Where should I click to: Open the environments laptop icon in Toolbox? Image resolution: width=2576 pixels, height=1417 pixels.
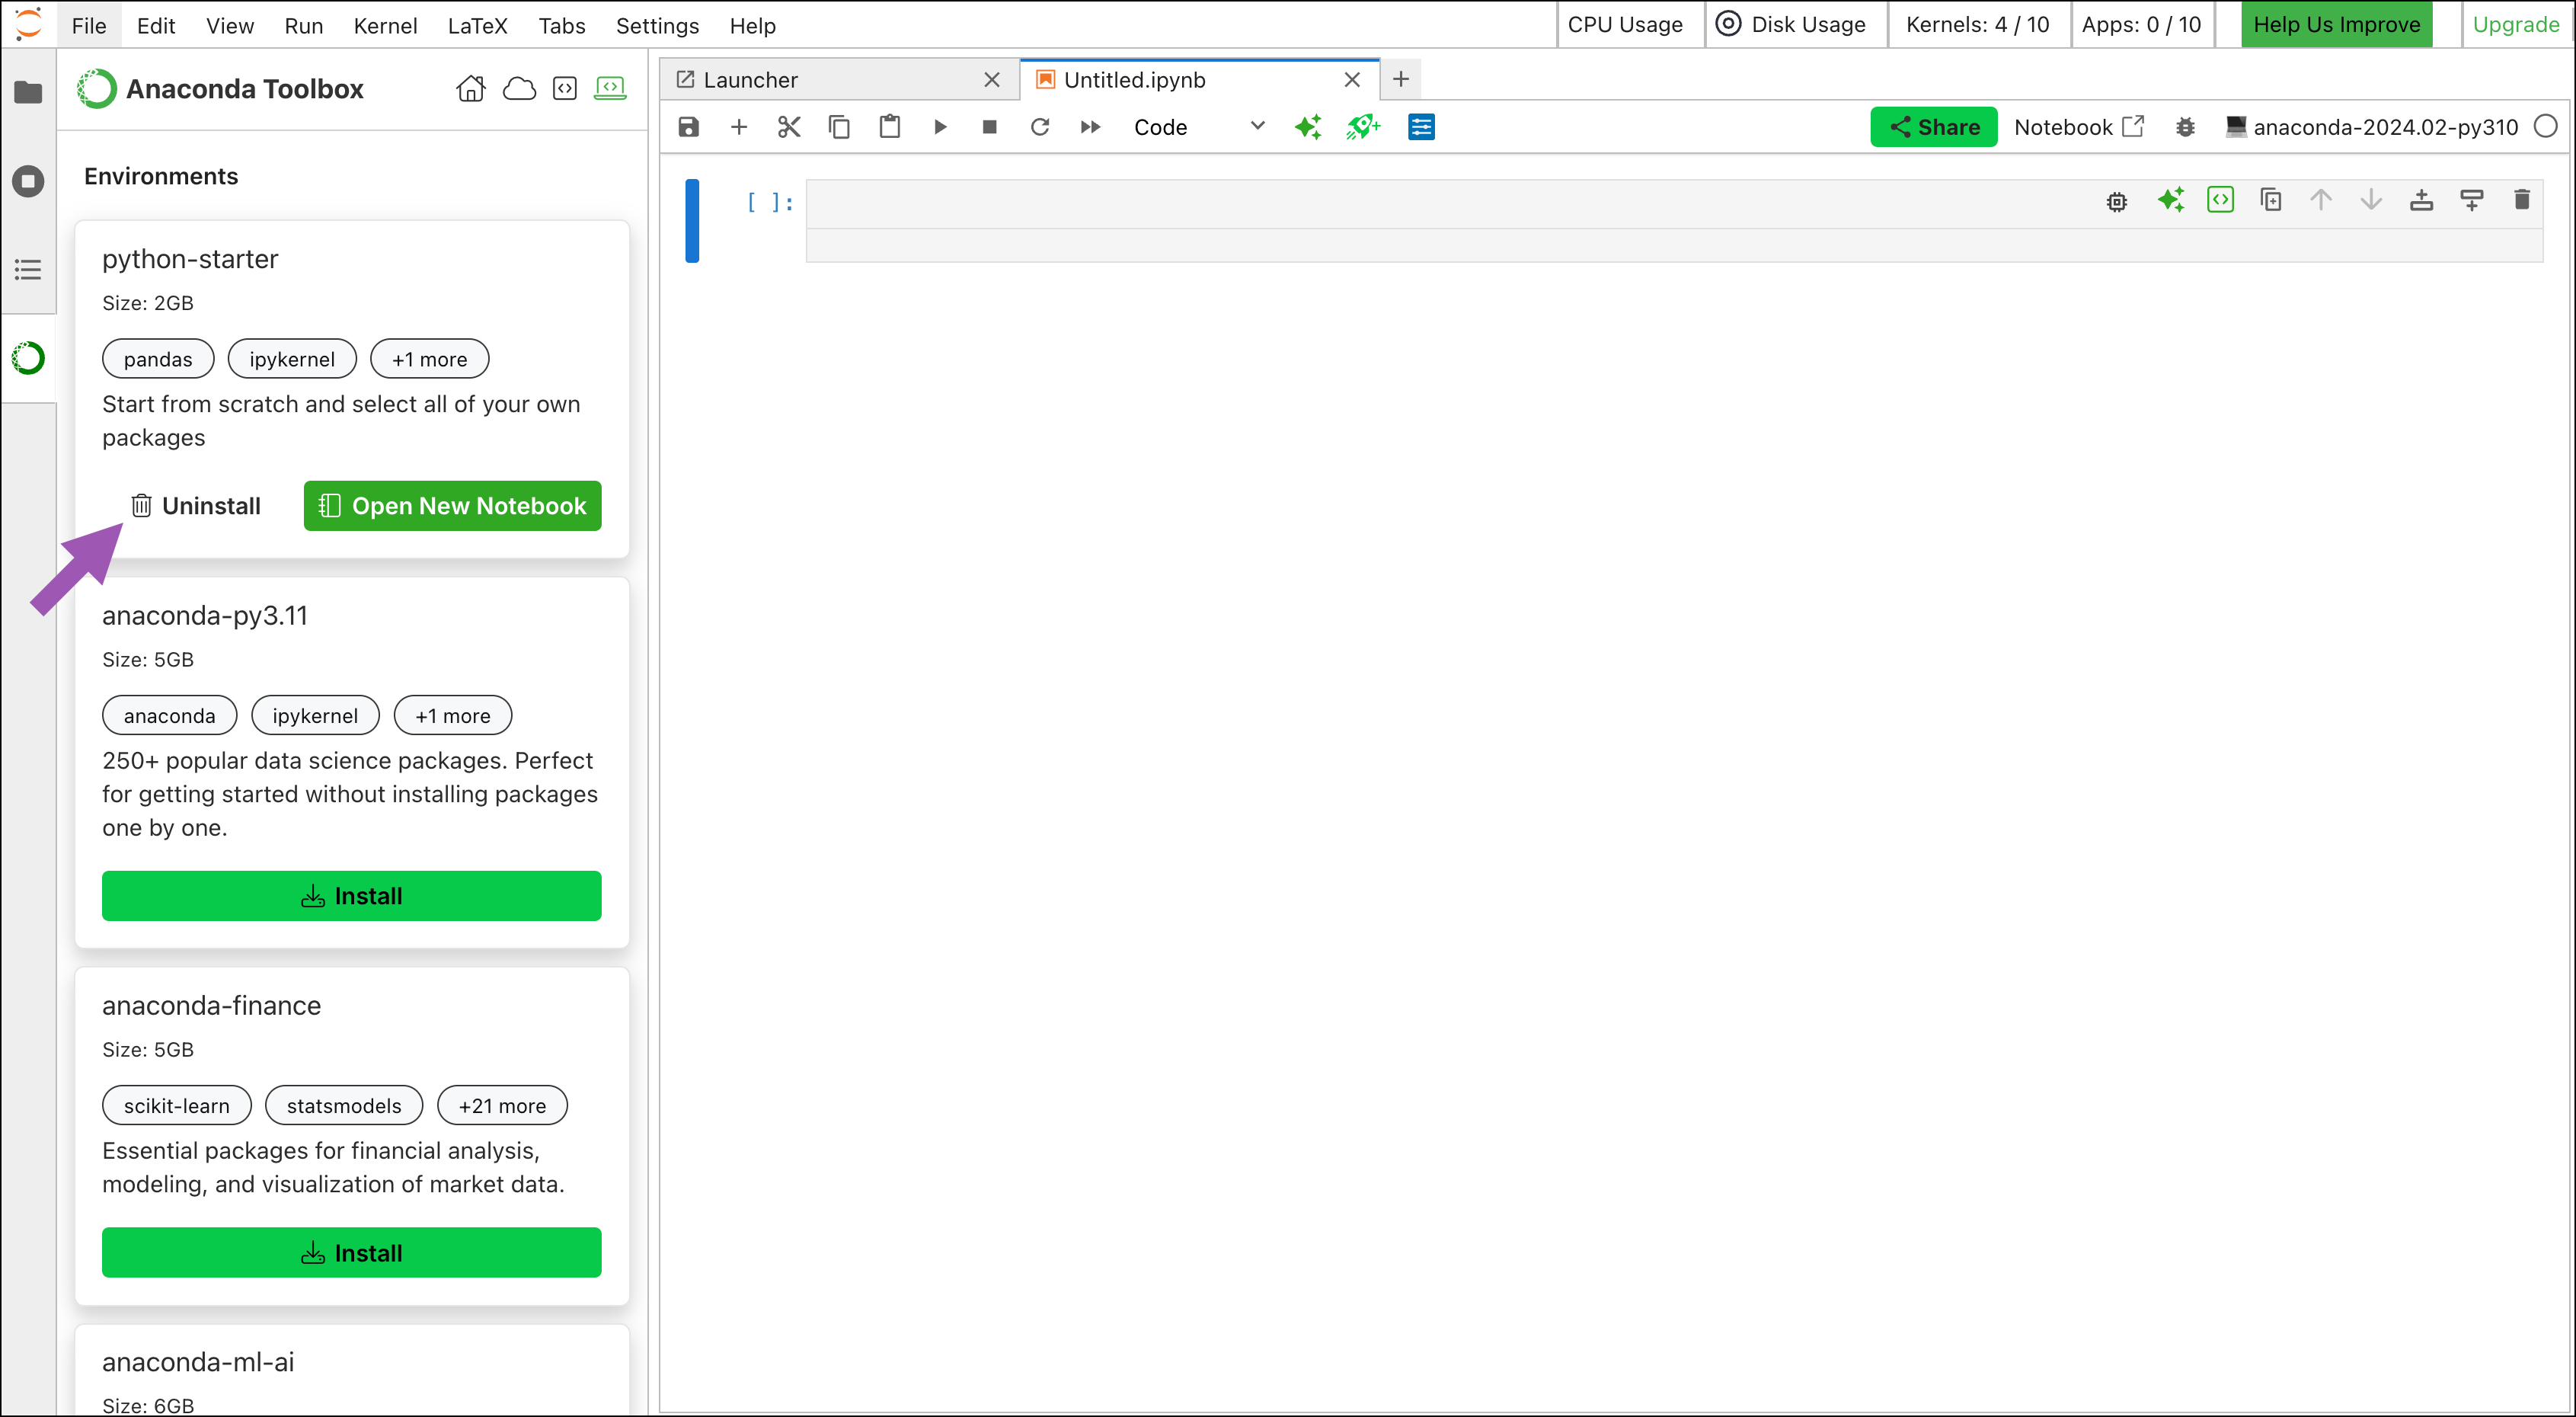(x=610, y=89)
